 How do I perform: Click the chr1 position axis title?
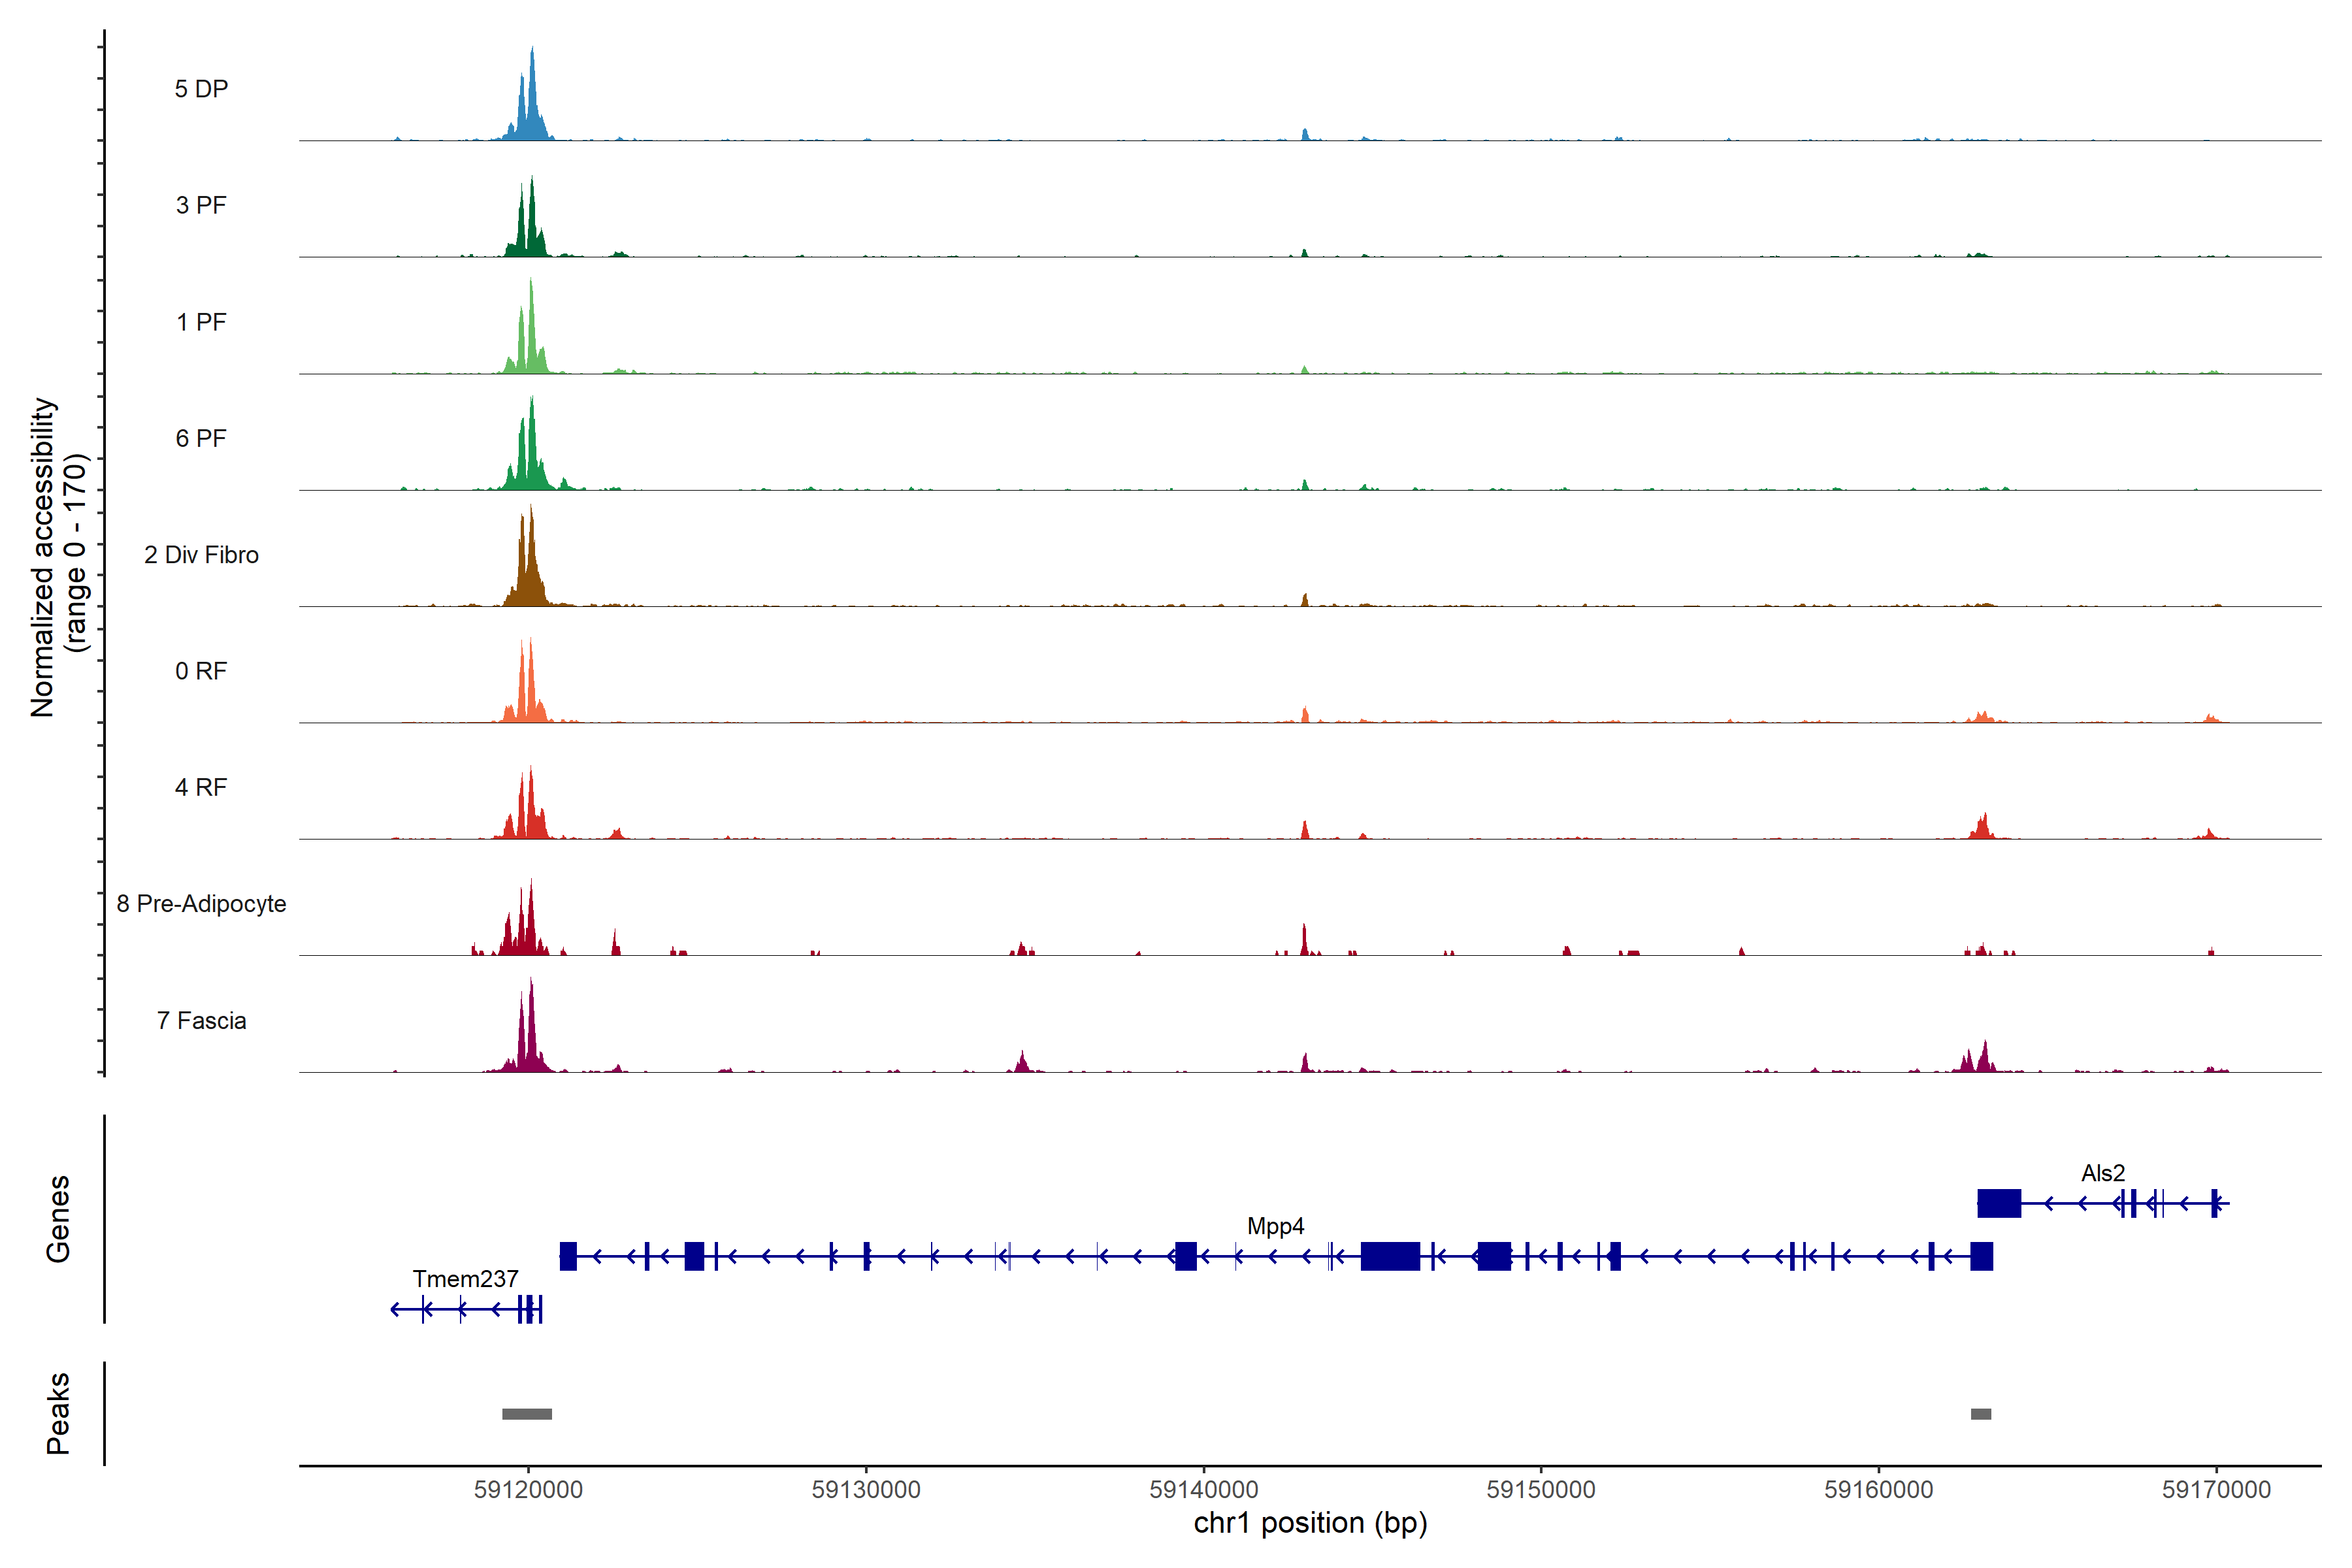(x=1310, y=1523)
